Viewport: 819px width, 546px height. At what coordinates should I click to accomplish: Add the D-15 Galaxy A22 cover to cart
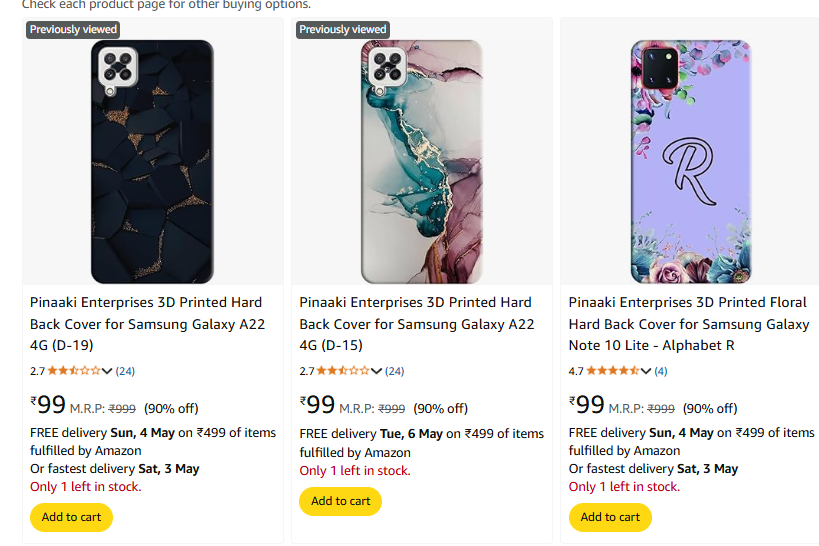coord(341,501)
